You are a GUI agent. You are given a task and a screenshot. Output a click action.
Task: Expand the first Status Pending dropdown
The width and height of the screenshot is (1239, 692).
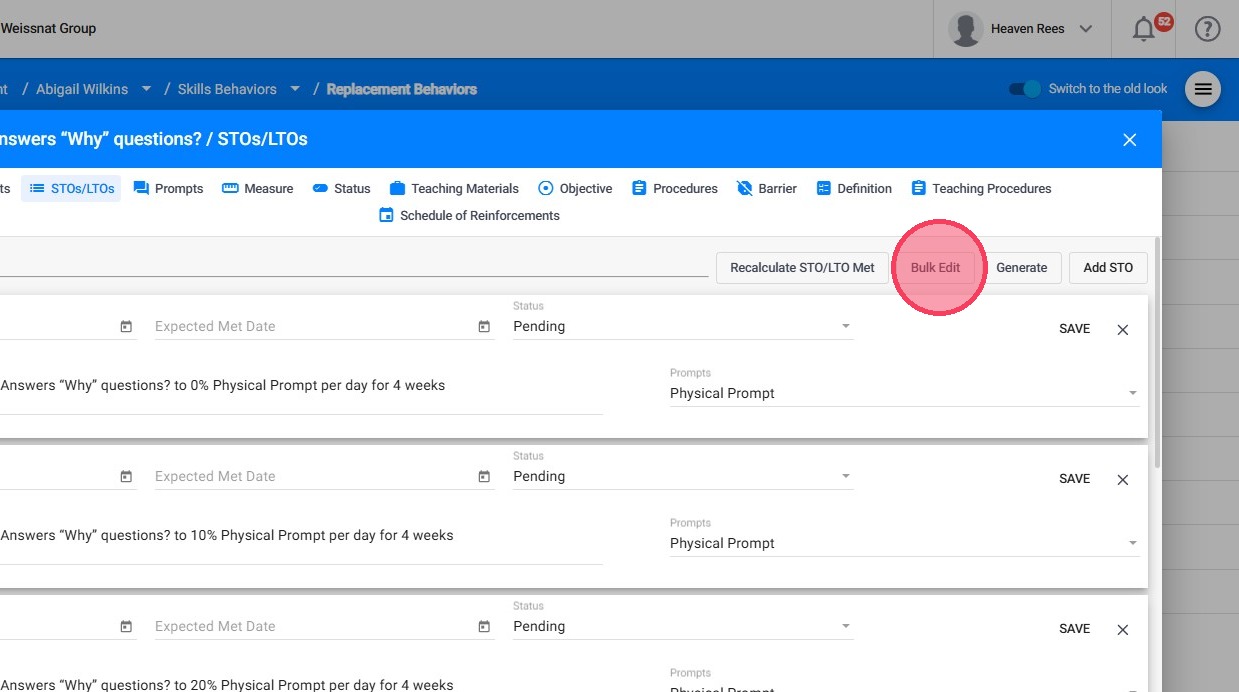click(845, 327)
